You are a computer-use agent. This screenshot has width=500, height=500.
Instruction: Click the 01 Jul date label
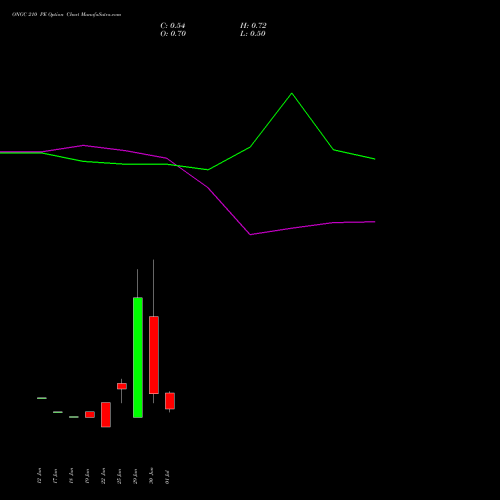[167, 477]
